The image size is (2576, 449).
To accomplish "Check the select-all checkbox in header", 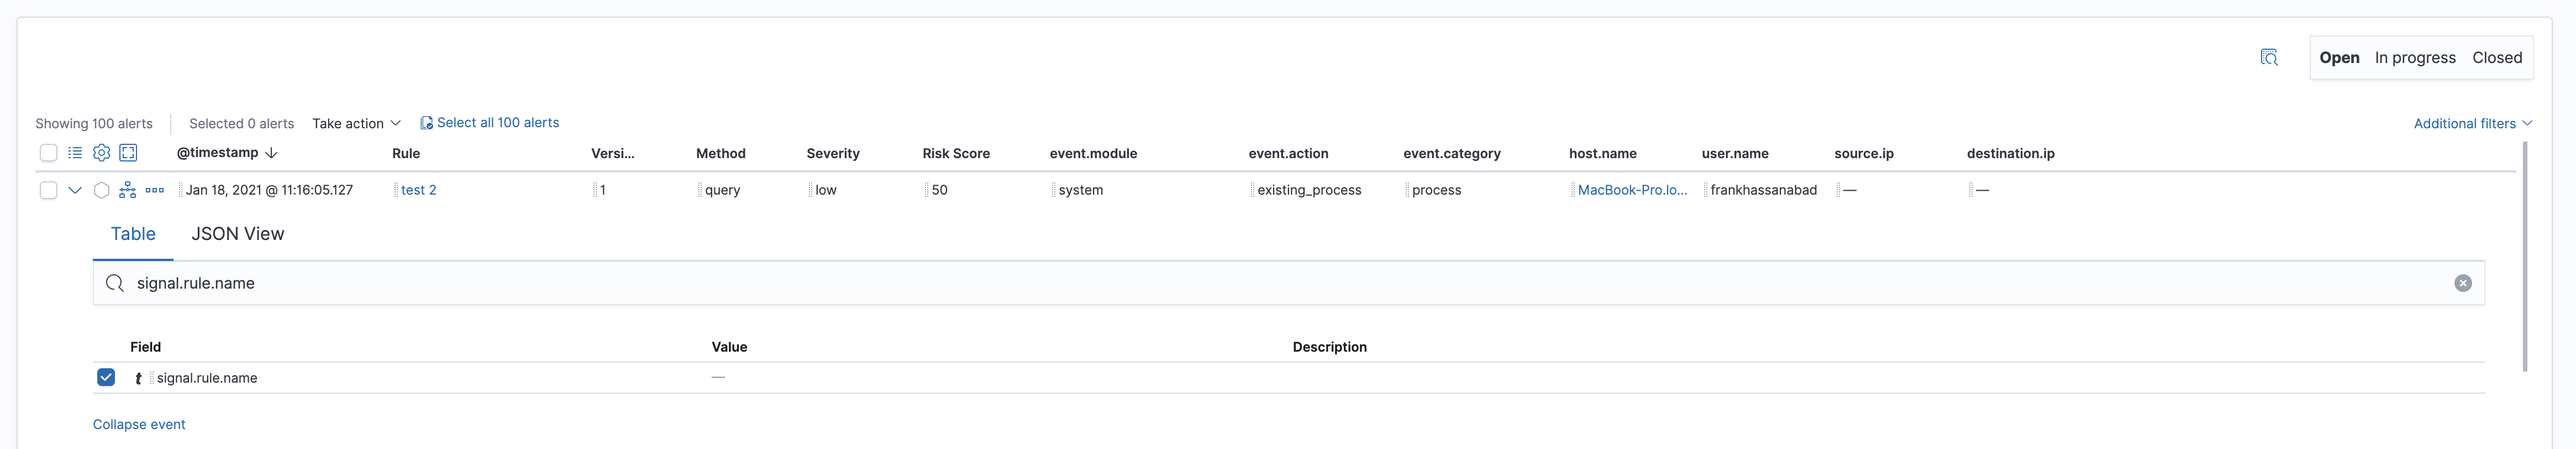I will [48, 153].
